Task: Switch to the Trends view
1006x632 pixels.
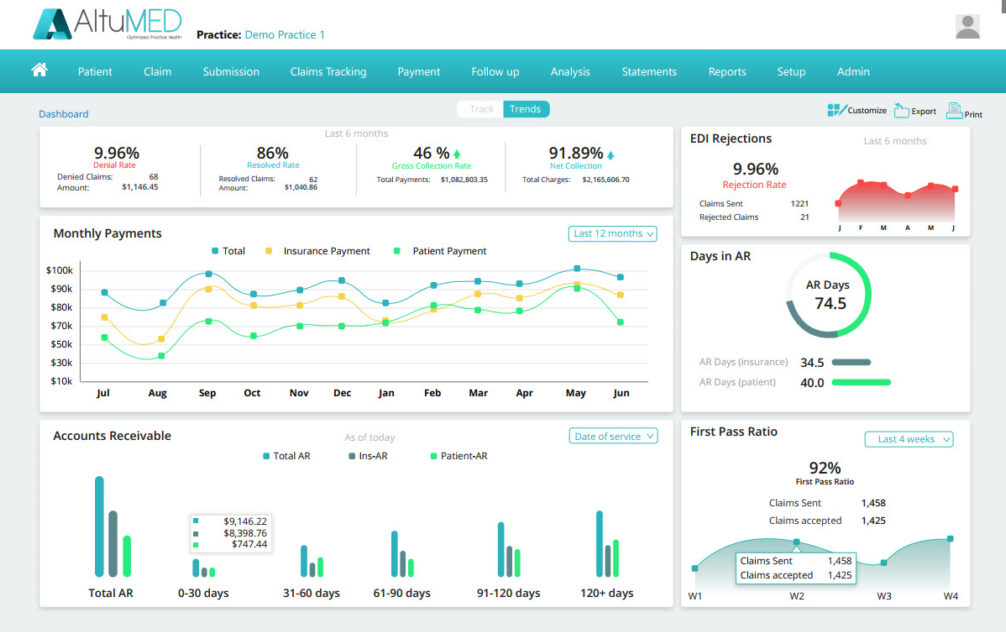Action: tap(525, 109)
